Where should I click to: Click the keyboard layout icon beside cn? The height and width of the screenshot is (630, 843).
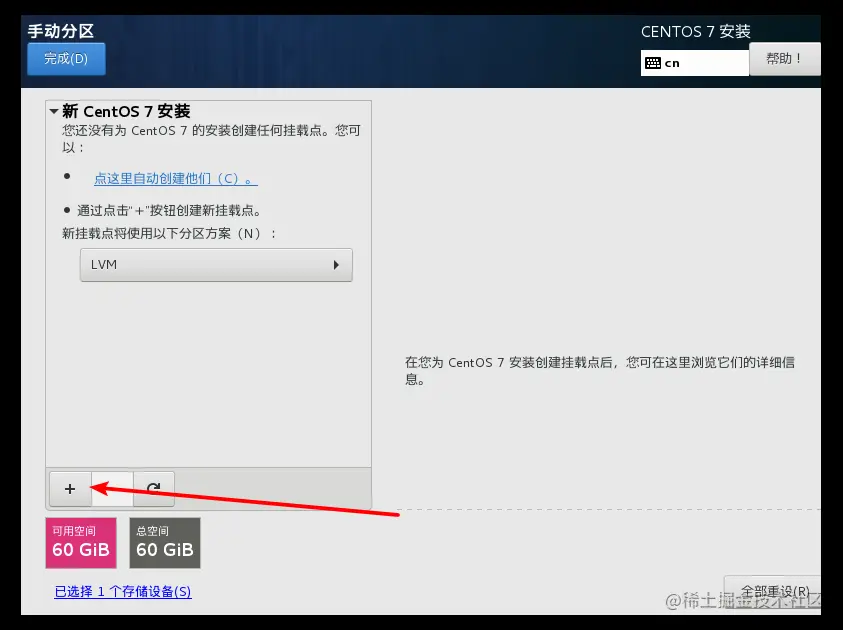(653, 63)
